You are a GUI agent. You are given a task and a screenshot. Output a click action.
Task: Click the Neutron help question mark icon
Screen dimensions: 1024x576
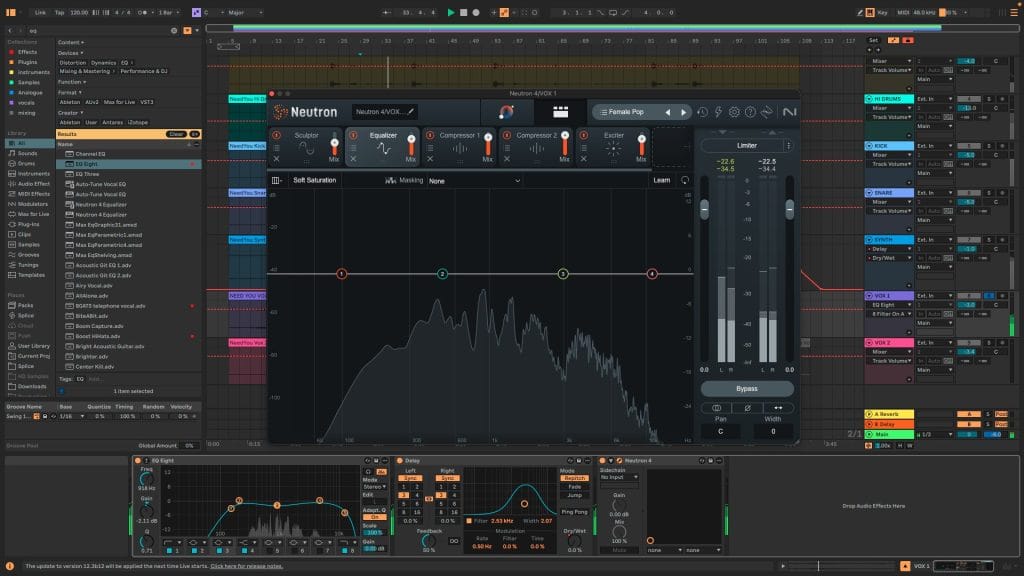click(x=751, y=113)
